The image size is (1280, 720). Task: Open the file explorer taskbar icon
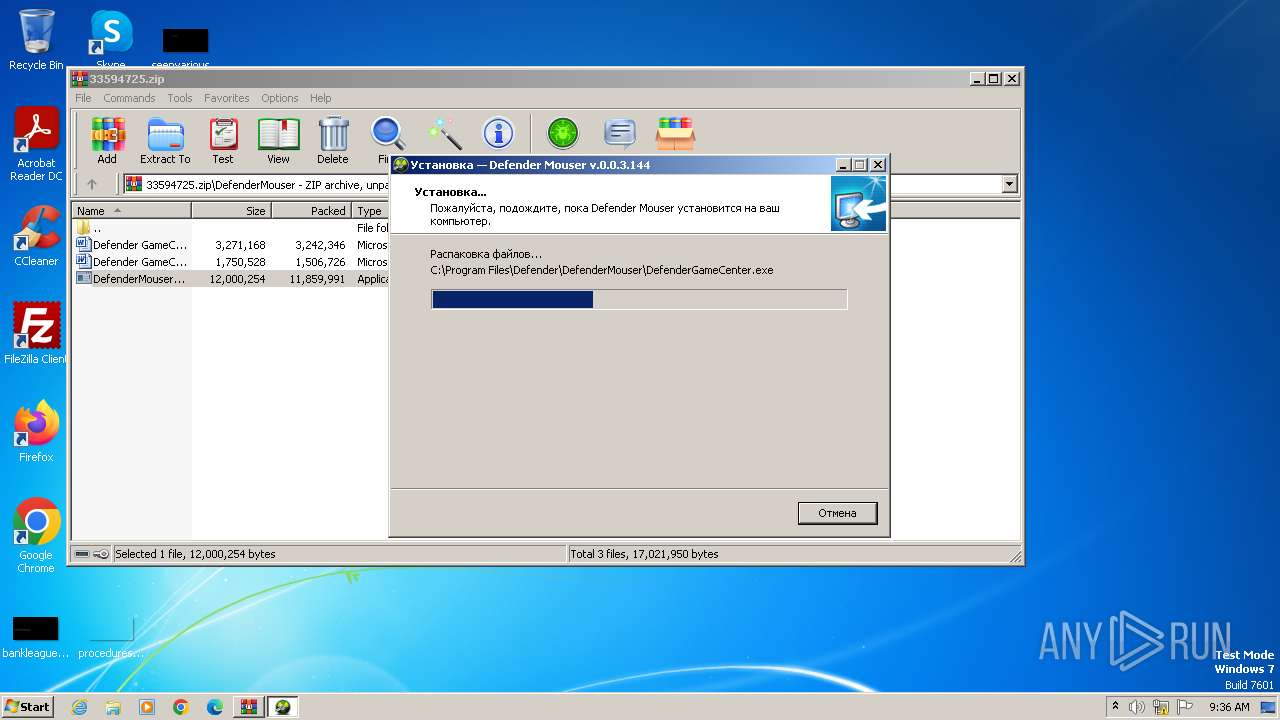(x=113, y=707)
